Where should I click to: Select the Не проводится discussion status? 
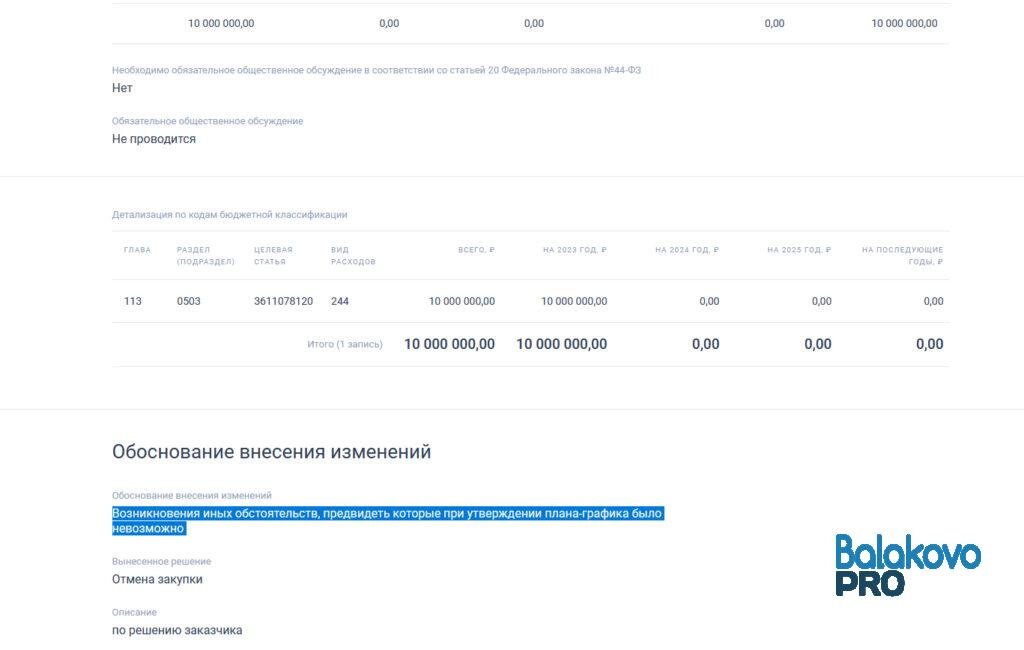153,138
